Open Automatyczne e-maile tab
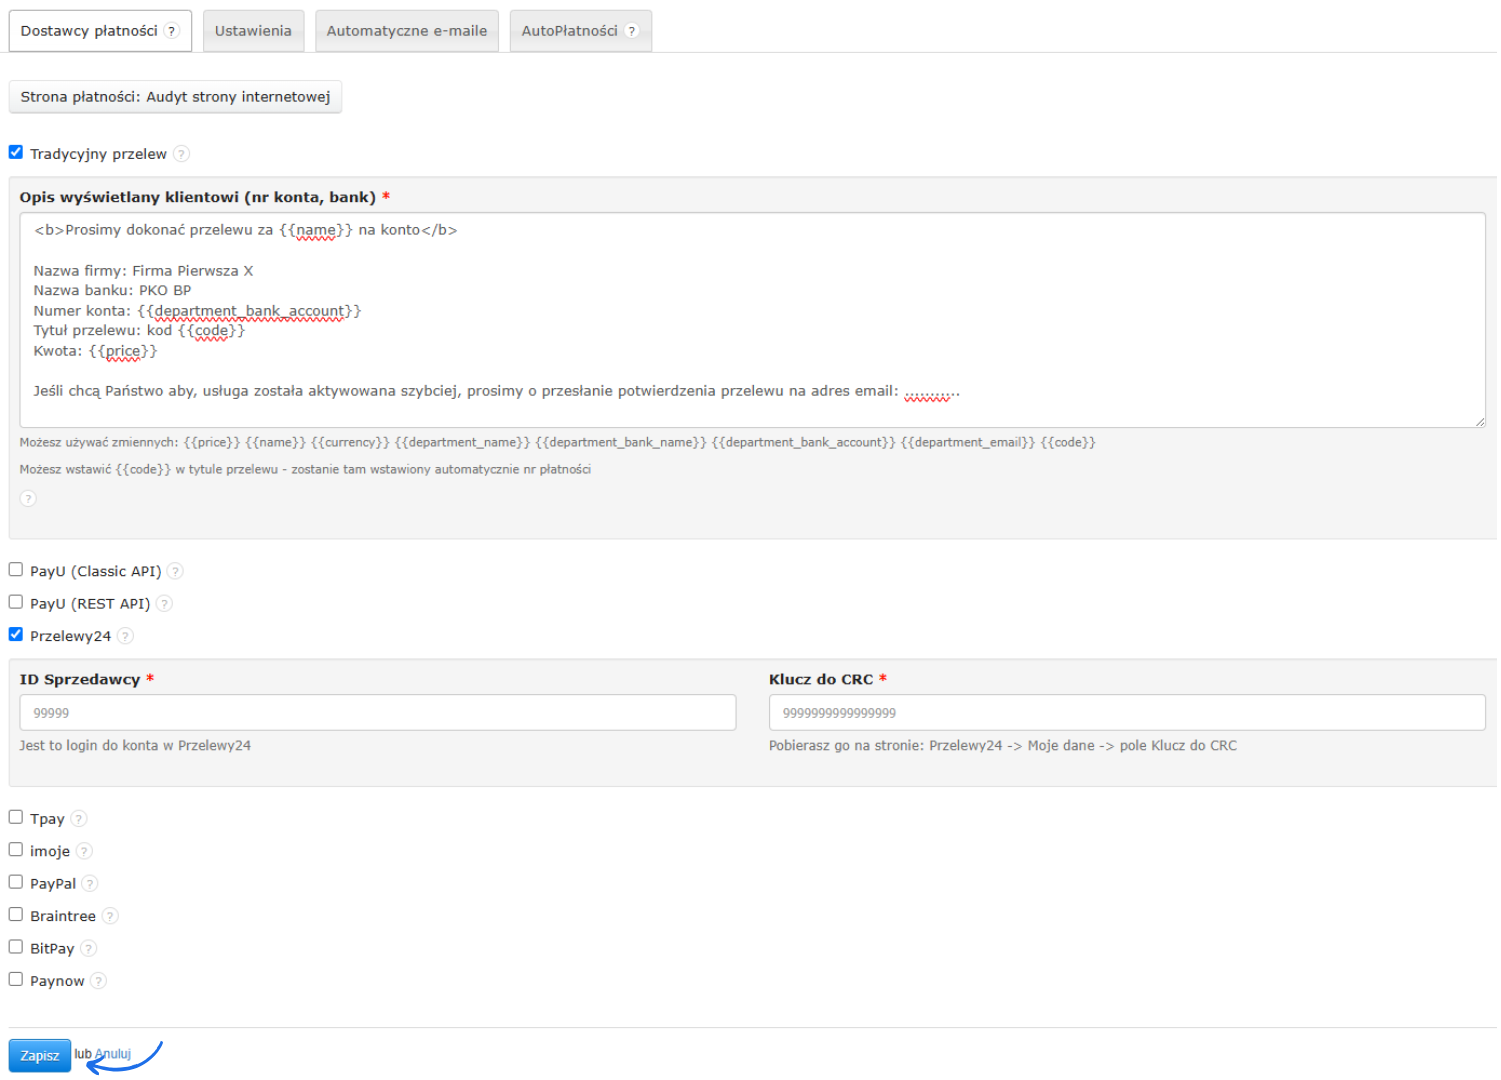The height and width of the screenshot is (1080, 1501). coord(407,31)
